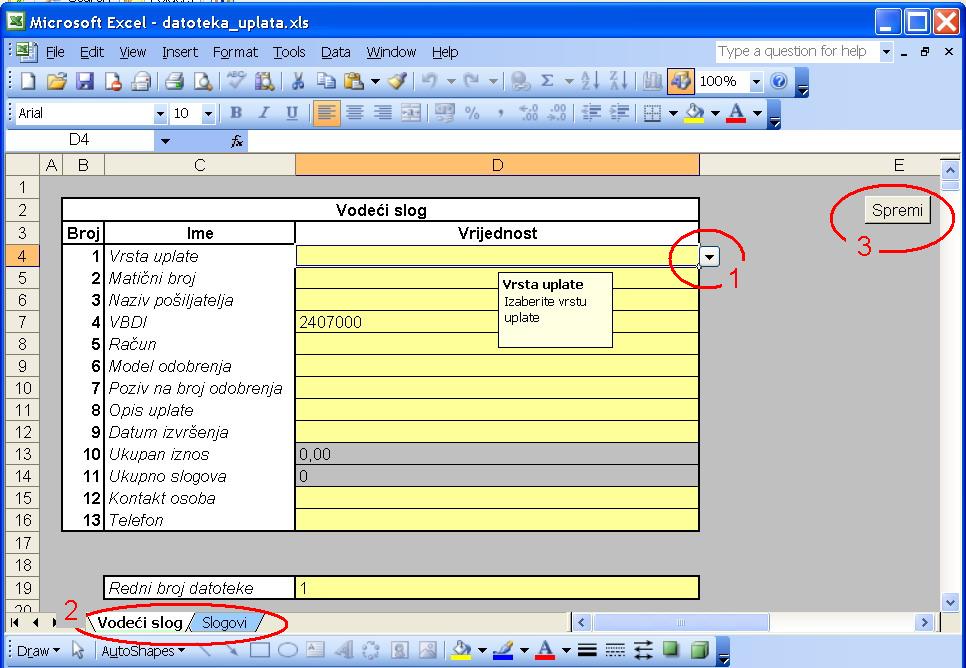Viewport: 966px width, 668px height.
Task: Open the AutoShapes menu button
Action: [143, 651]
